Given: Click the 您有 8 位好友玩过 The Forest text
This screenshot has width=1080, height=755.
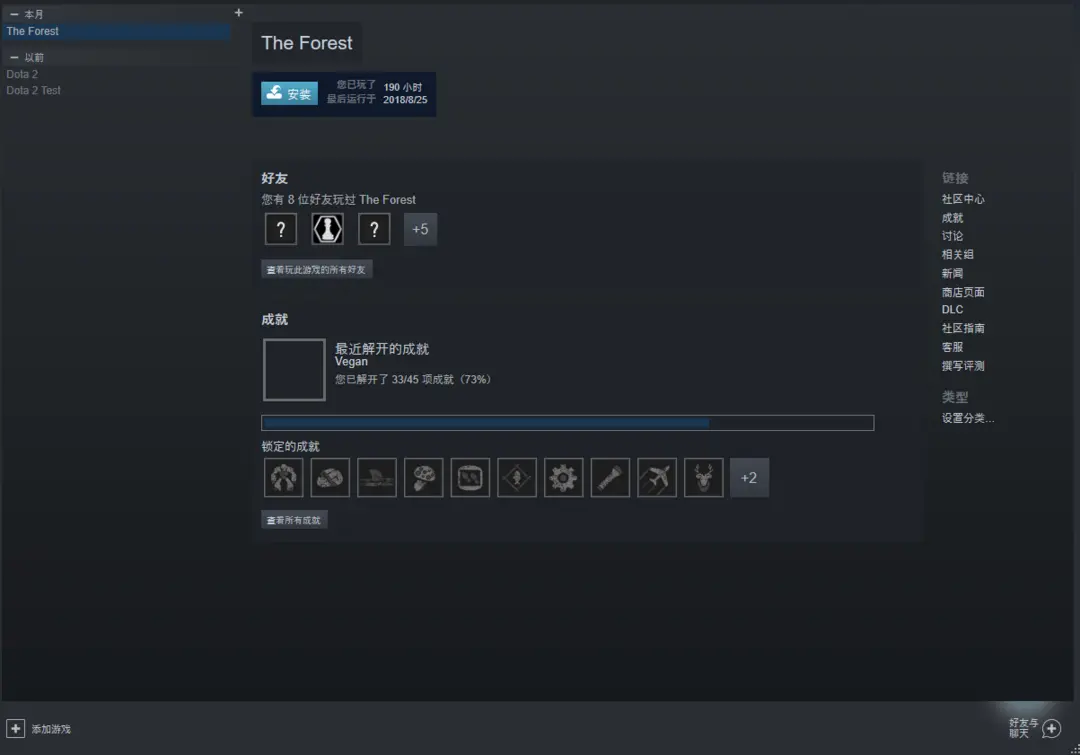Looking at the screenshot, I should pyautogui.click(x=338, y=200).
